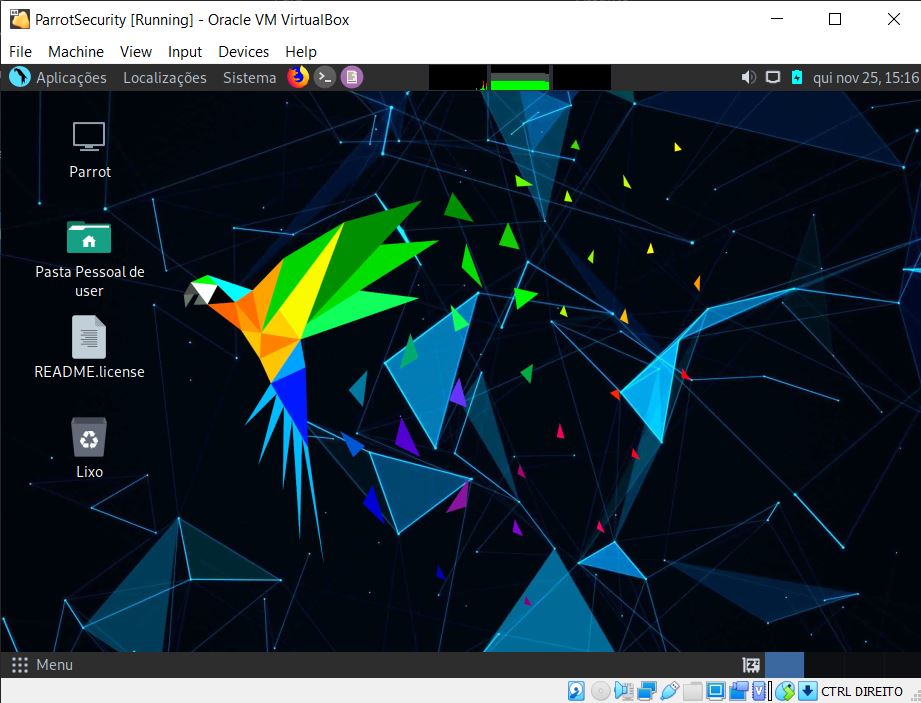
Task: Minimize the VirtualBox window
Action: [x=777, y=19]
